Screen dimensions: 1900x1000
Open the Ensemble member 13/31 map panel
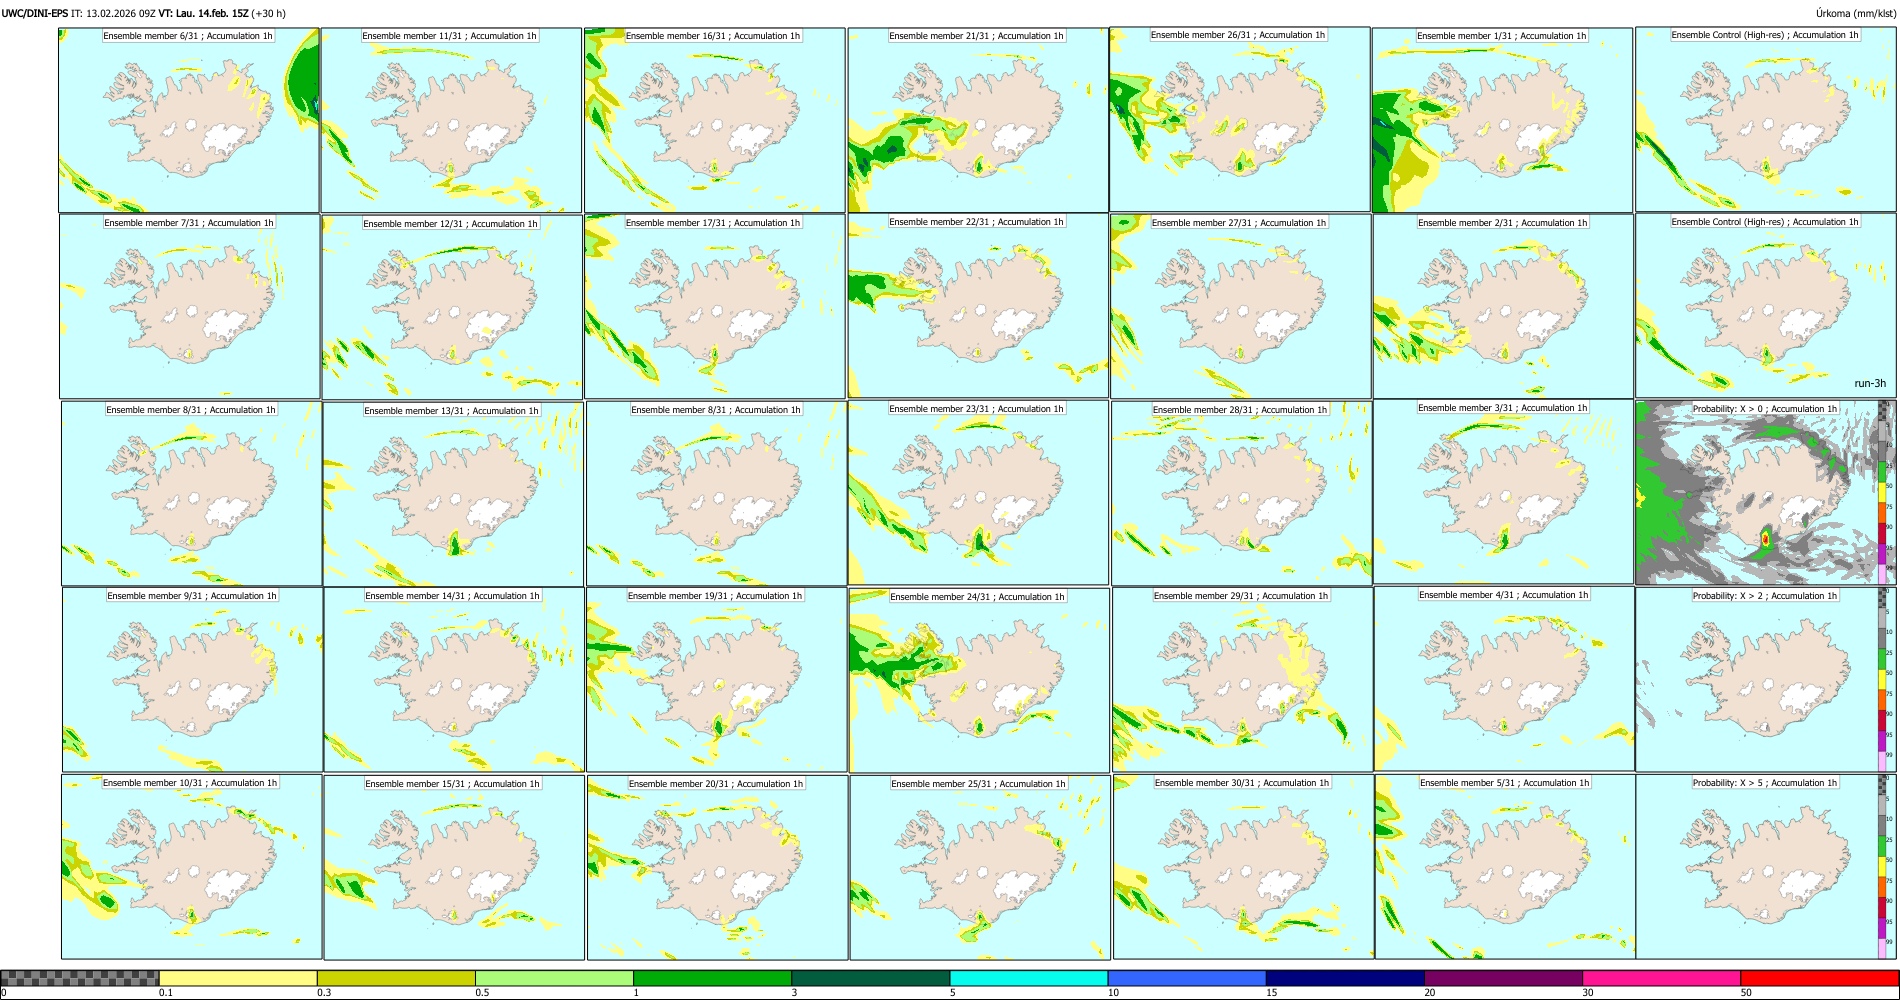coord(453,494)
